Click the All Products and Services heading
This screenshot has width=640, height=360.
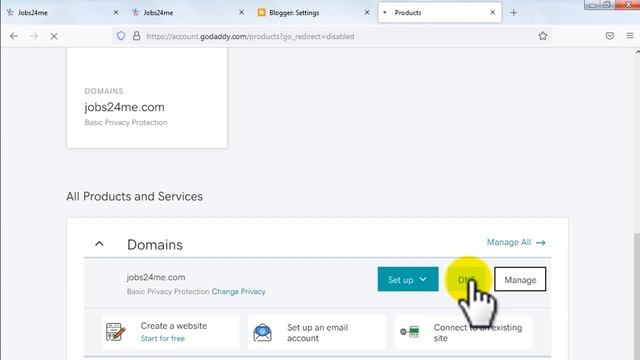pos(134,196)
